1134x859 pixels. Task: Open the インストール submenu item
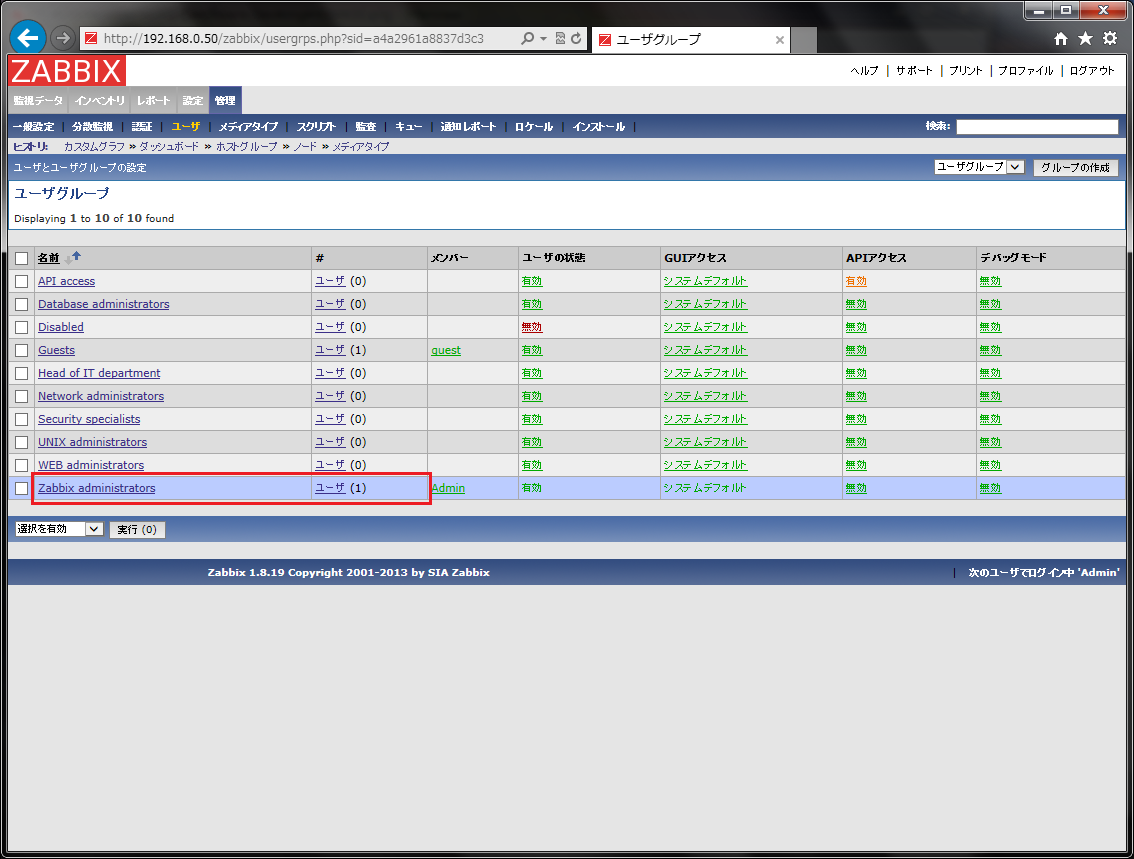click(x=599, y=127)
